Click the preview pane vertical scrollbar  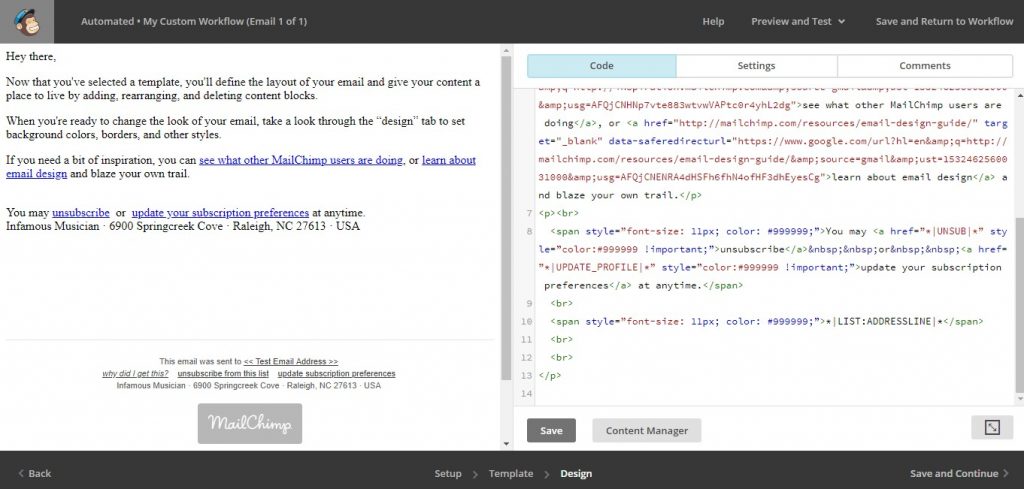tap(506, 219)
